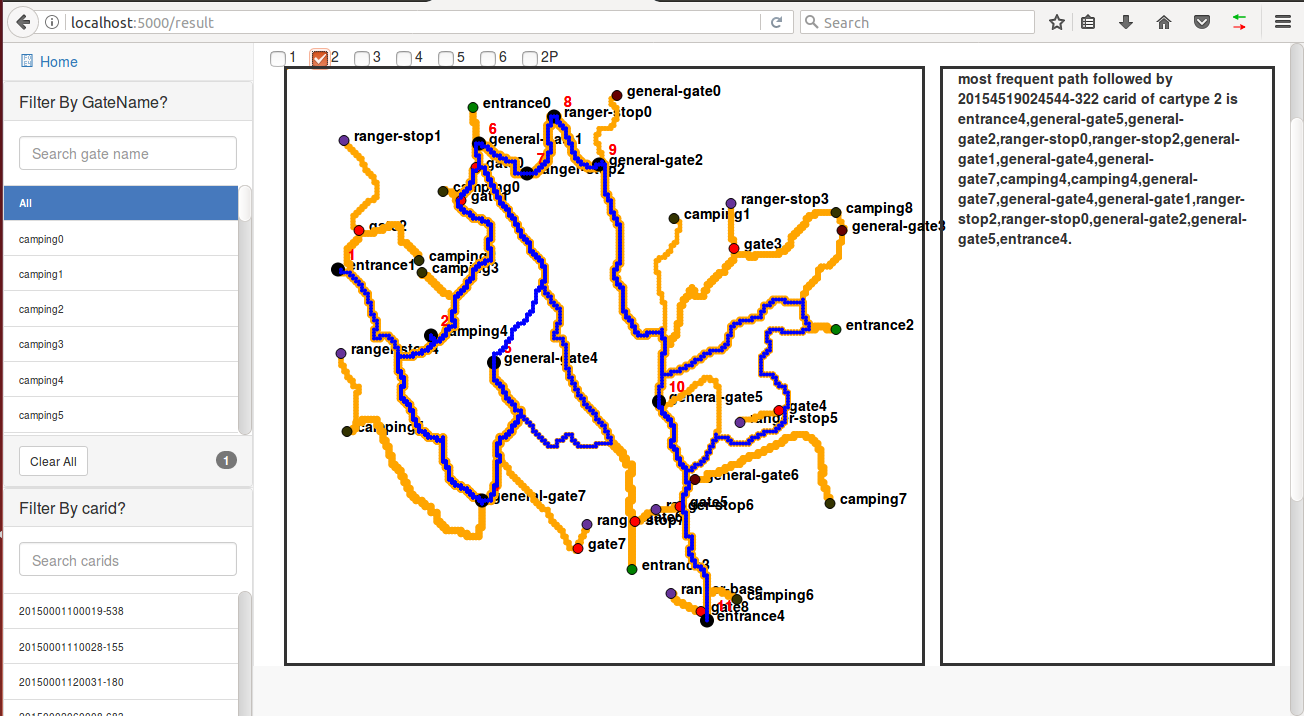Select All in the gate name list

click(120, 203)
